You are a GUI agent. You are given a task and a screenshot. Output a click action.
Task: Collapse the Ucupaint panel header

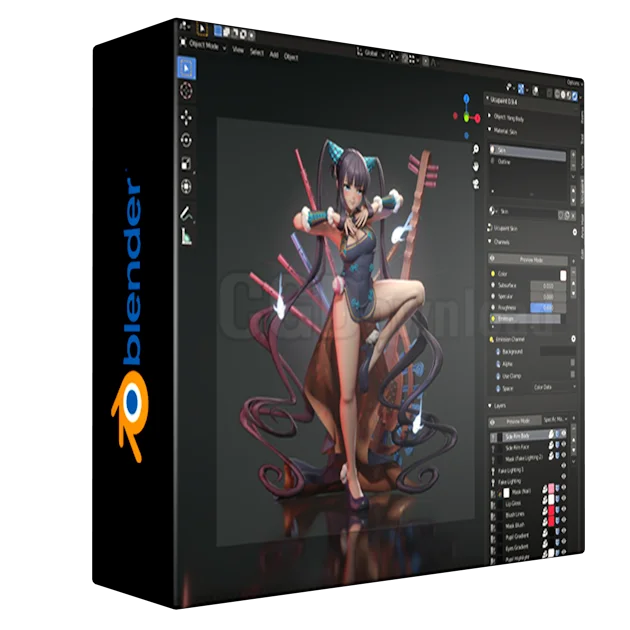tap(503, 100)
